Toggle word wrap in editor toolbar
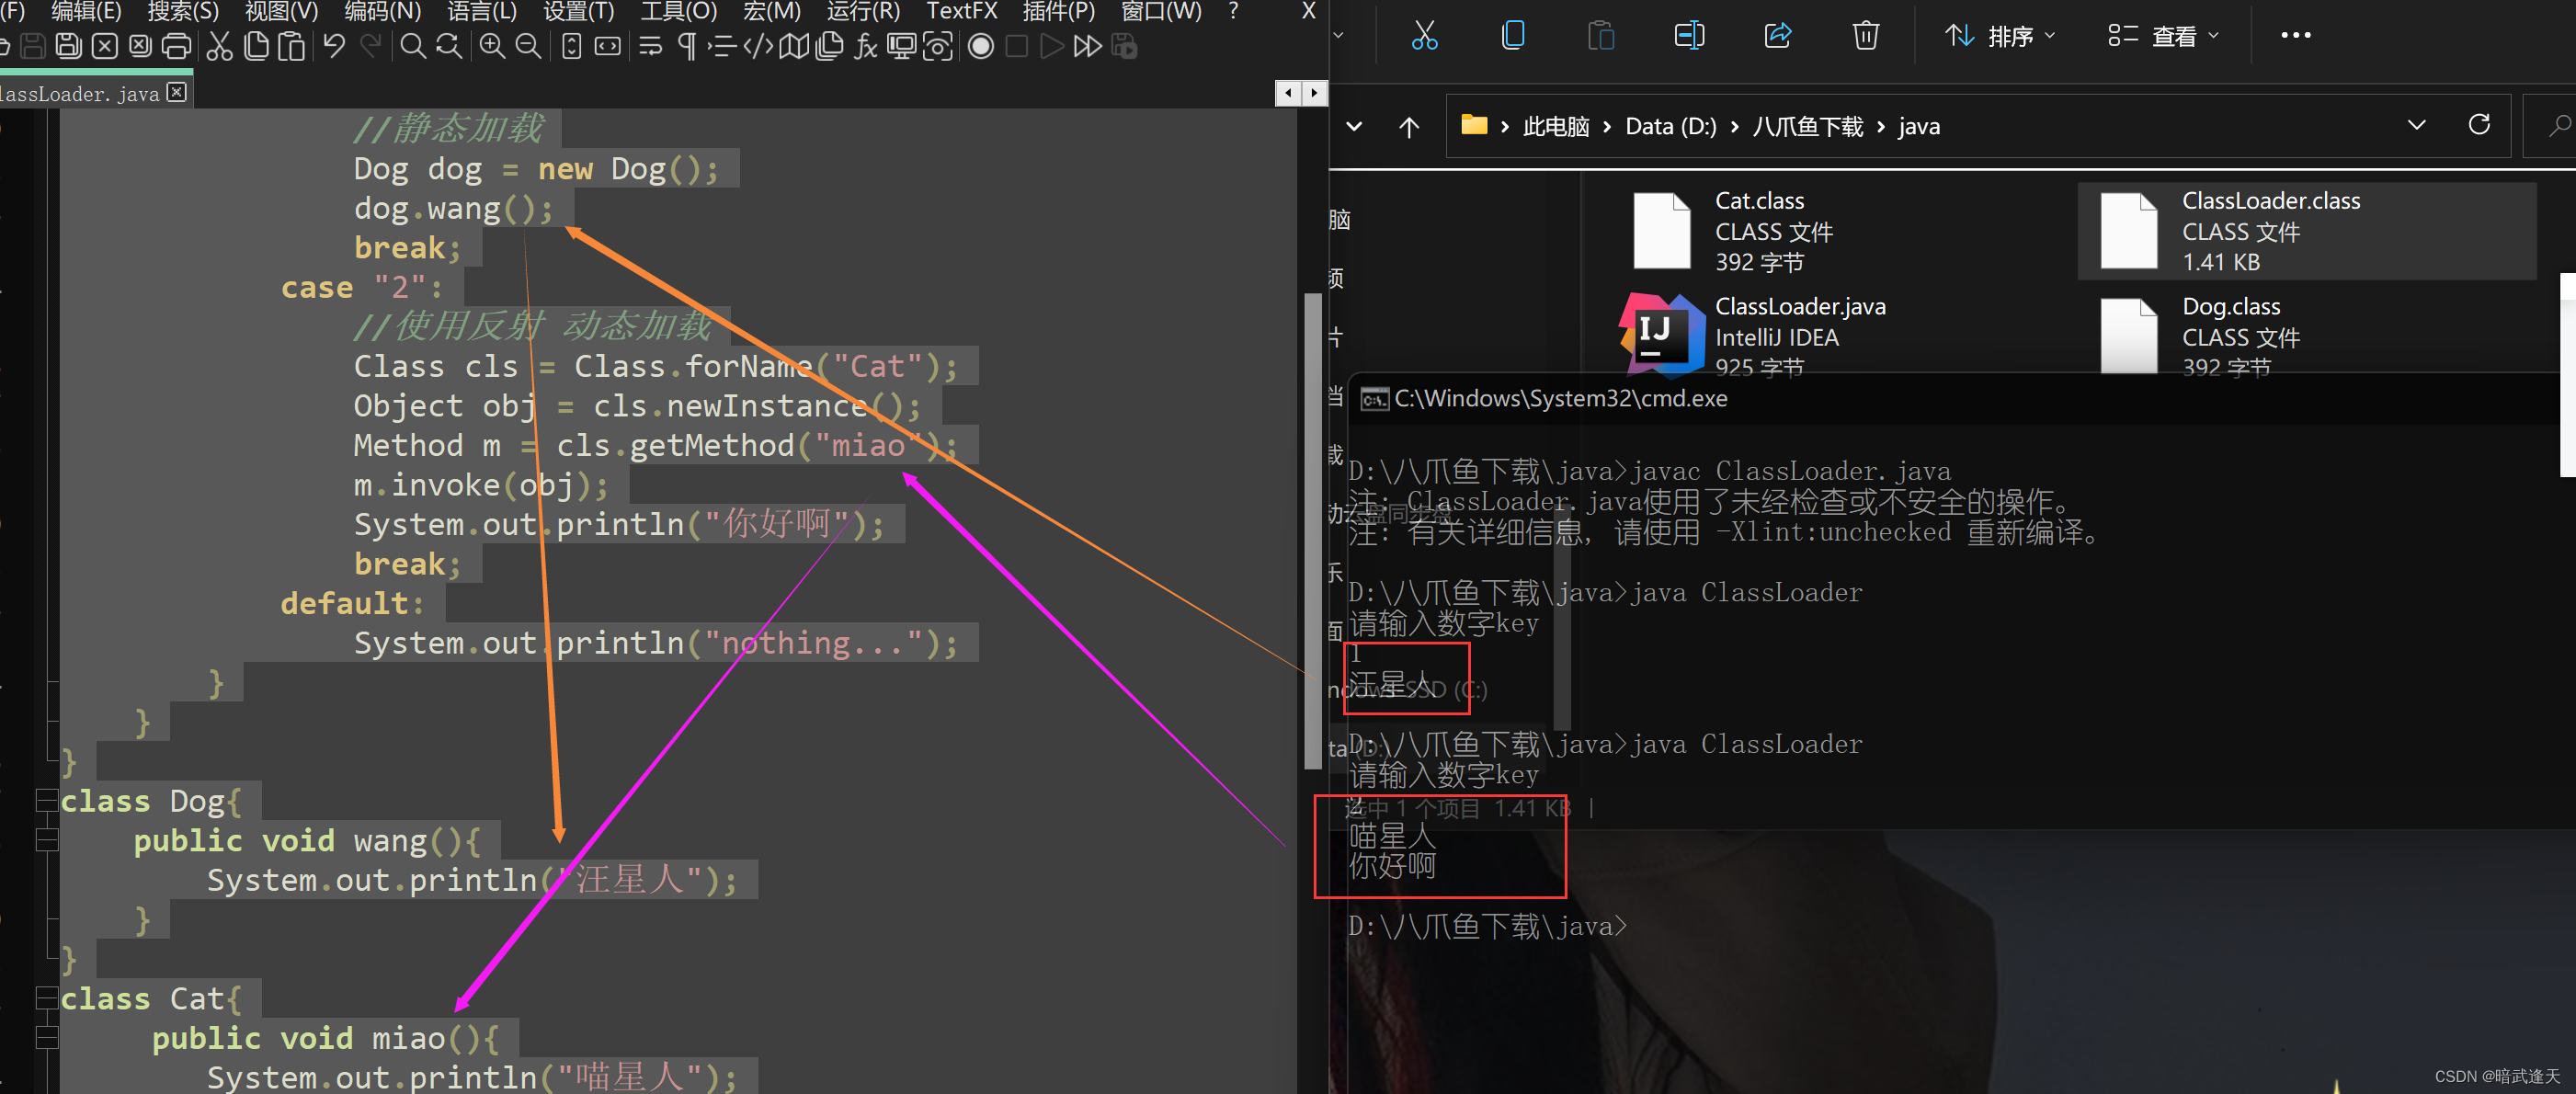The height and width of the screenshot is (1094, 2576). tap(651, 46)
